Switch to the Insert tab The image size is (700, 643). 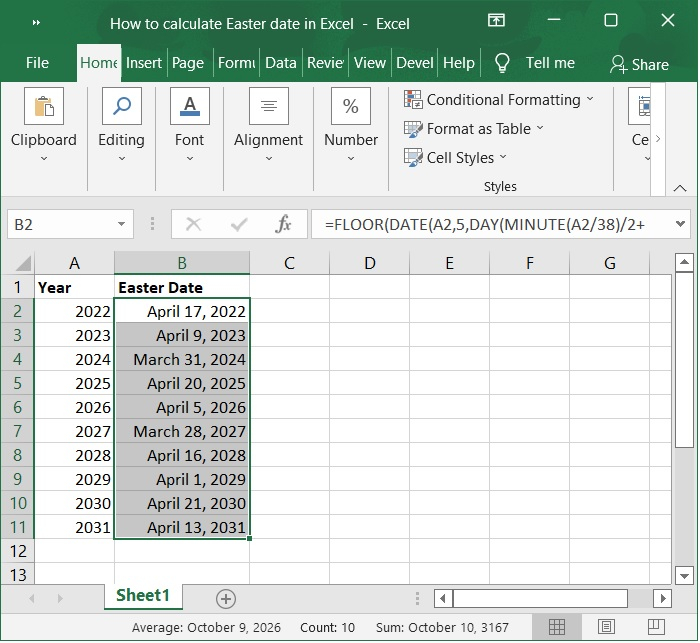pos(144,63)
